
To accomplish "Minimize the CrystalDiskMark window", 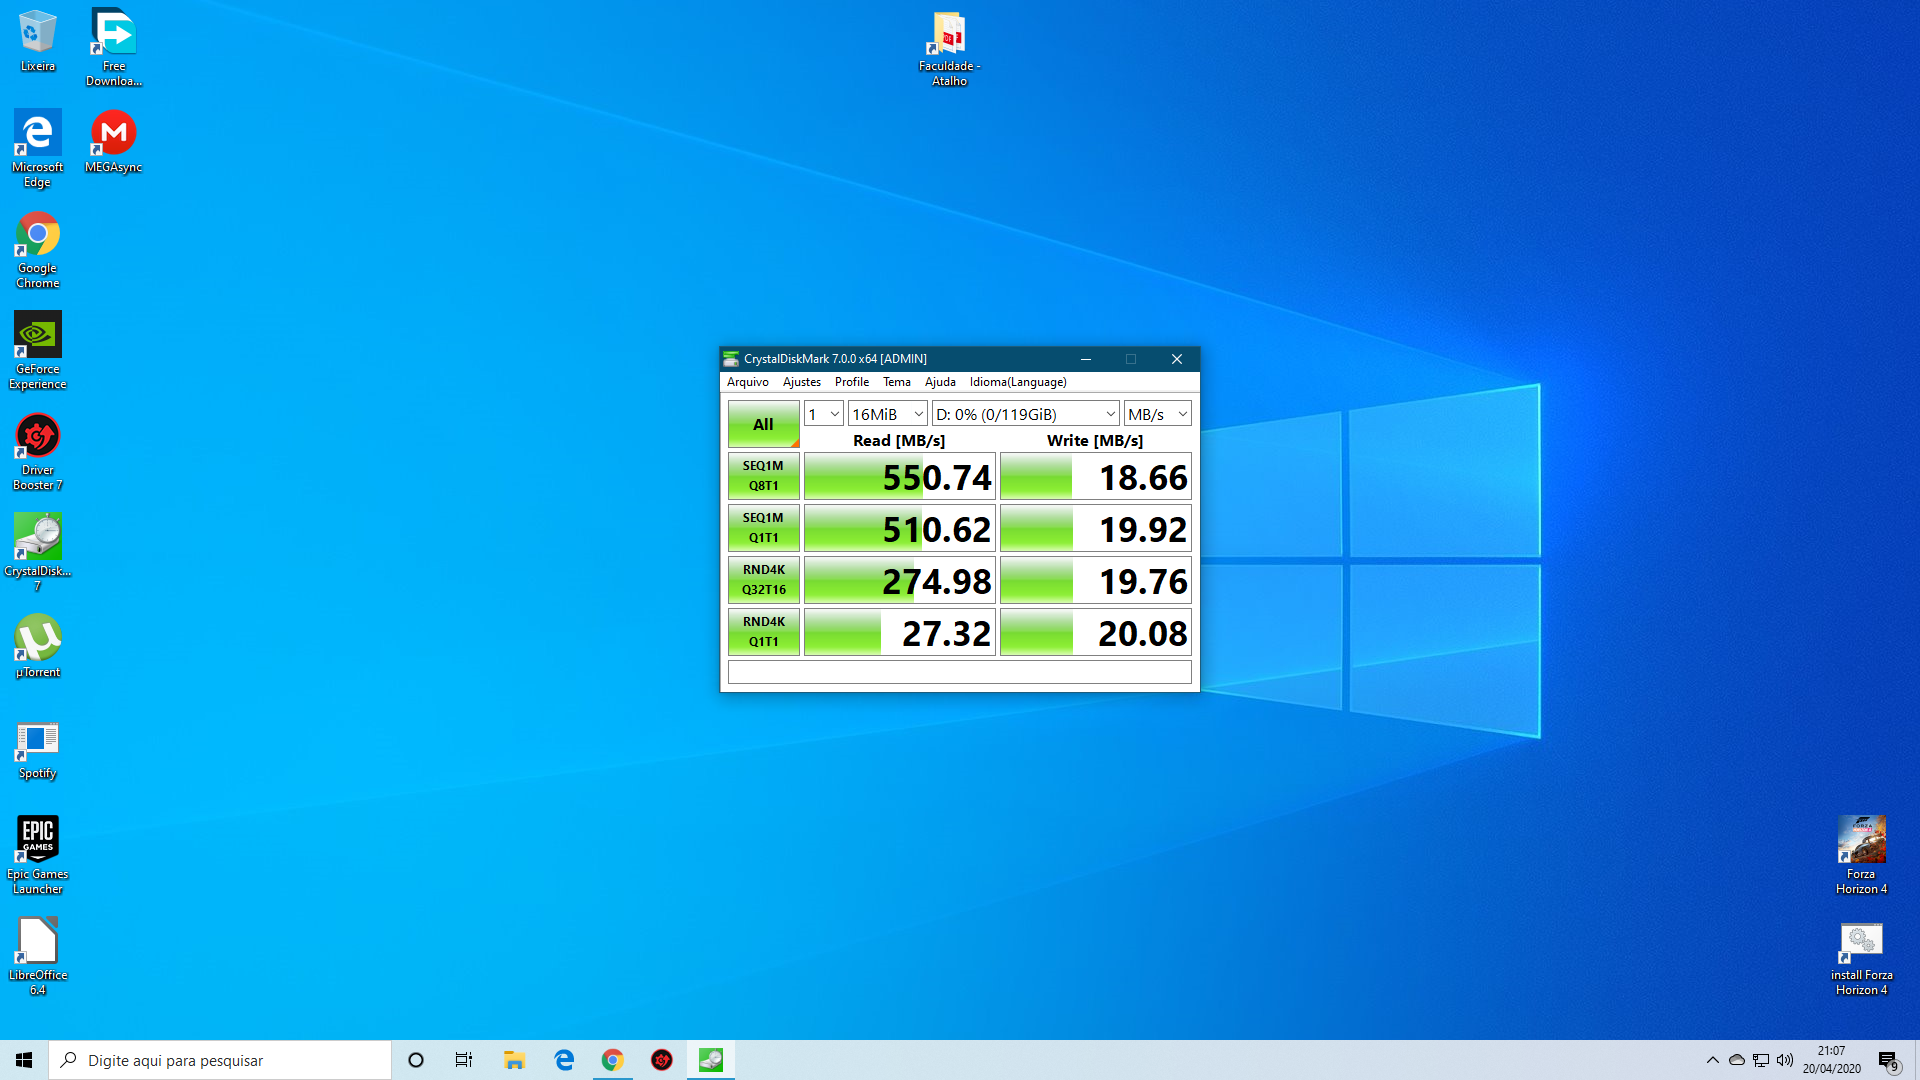I will pyautogui.click(x=1086, y=359).
